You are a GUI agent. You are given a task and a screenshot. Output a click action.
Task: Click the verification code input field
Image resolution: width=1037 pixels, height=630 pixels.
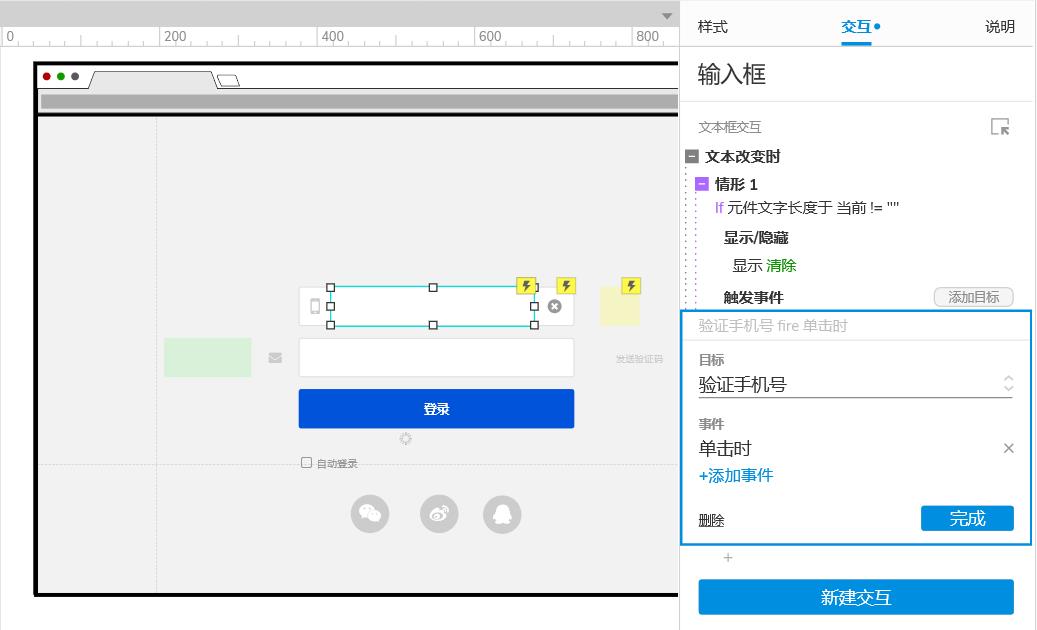(436, 358)
